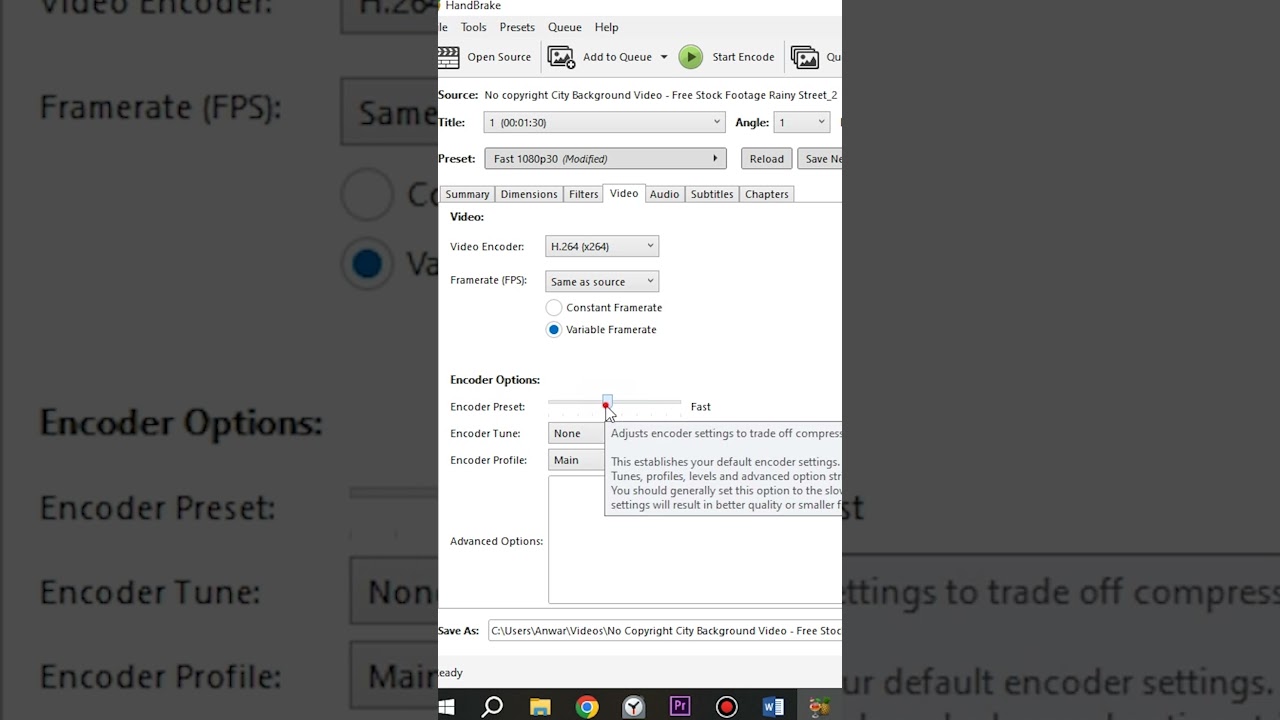Image resolution: width=1280 pixels, height=720 pixels.
Task: Click the 'Video Encoder:' label
Action: coord(487,247)
